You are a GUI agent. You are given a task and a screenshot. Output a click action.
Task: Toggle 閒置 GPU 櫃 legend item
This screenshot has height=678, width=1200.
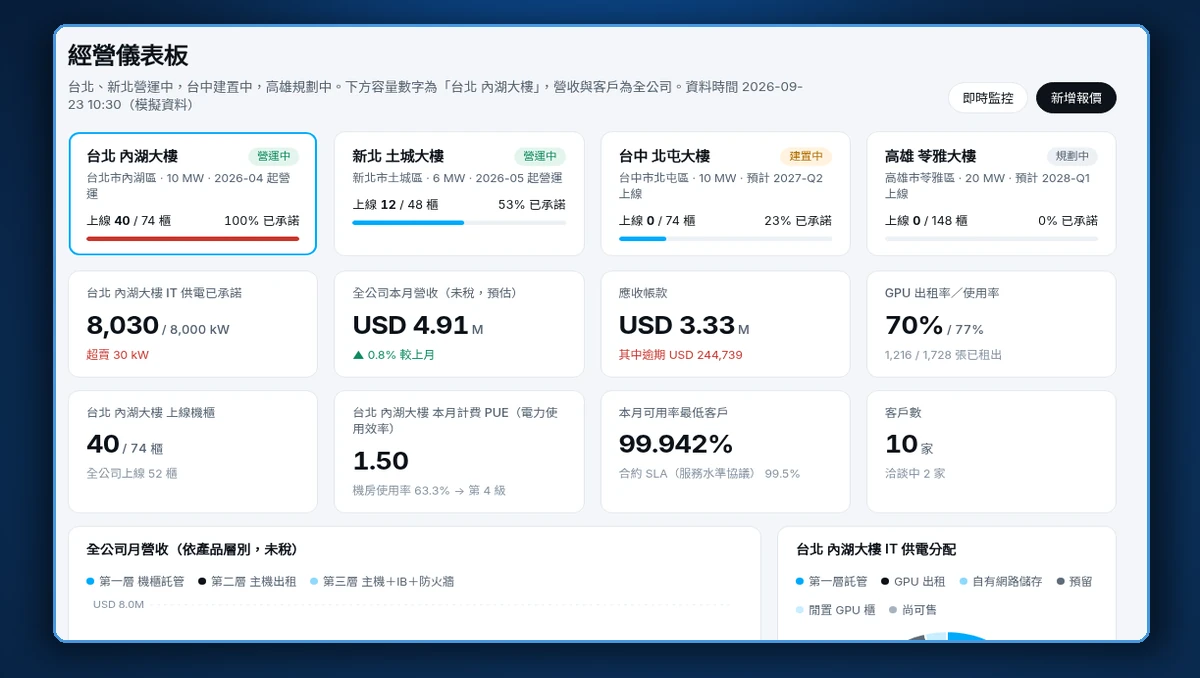836,610
